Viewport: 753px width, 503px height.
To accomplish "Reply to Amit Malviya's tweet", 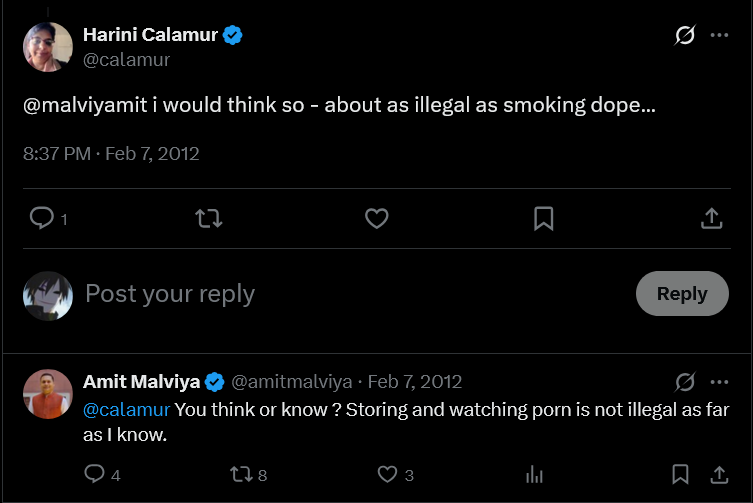I will [x=95, y=474].
